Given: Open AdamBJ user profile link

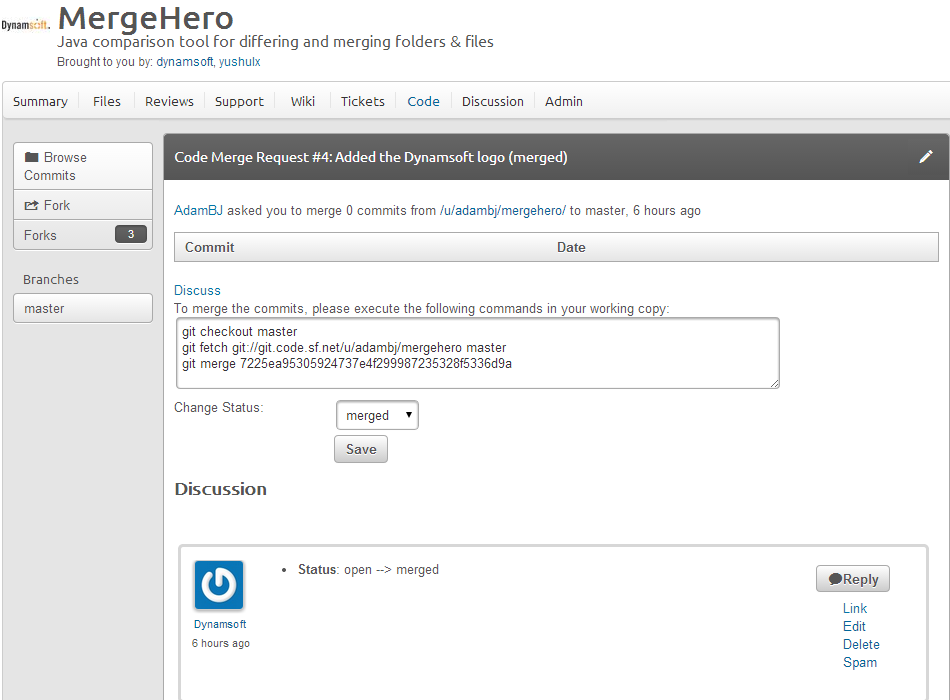Looking at the screenshot, I should click(x=199, y=211).
